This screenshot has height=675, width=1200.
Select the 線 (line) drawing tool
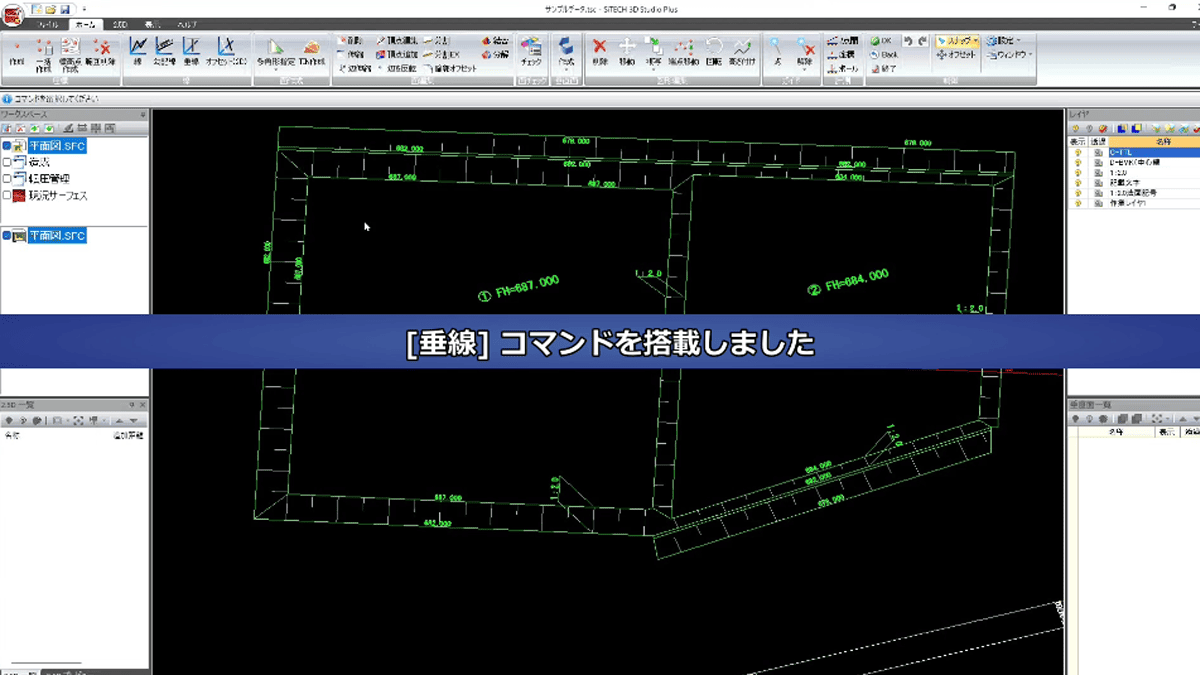click(x=137, y=47)
